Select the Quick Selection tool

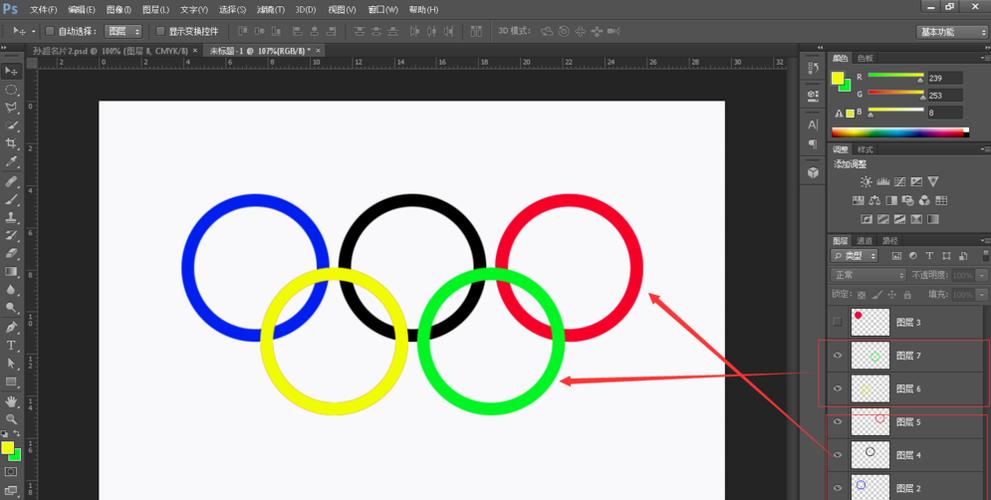(11, 126)
